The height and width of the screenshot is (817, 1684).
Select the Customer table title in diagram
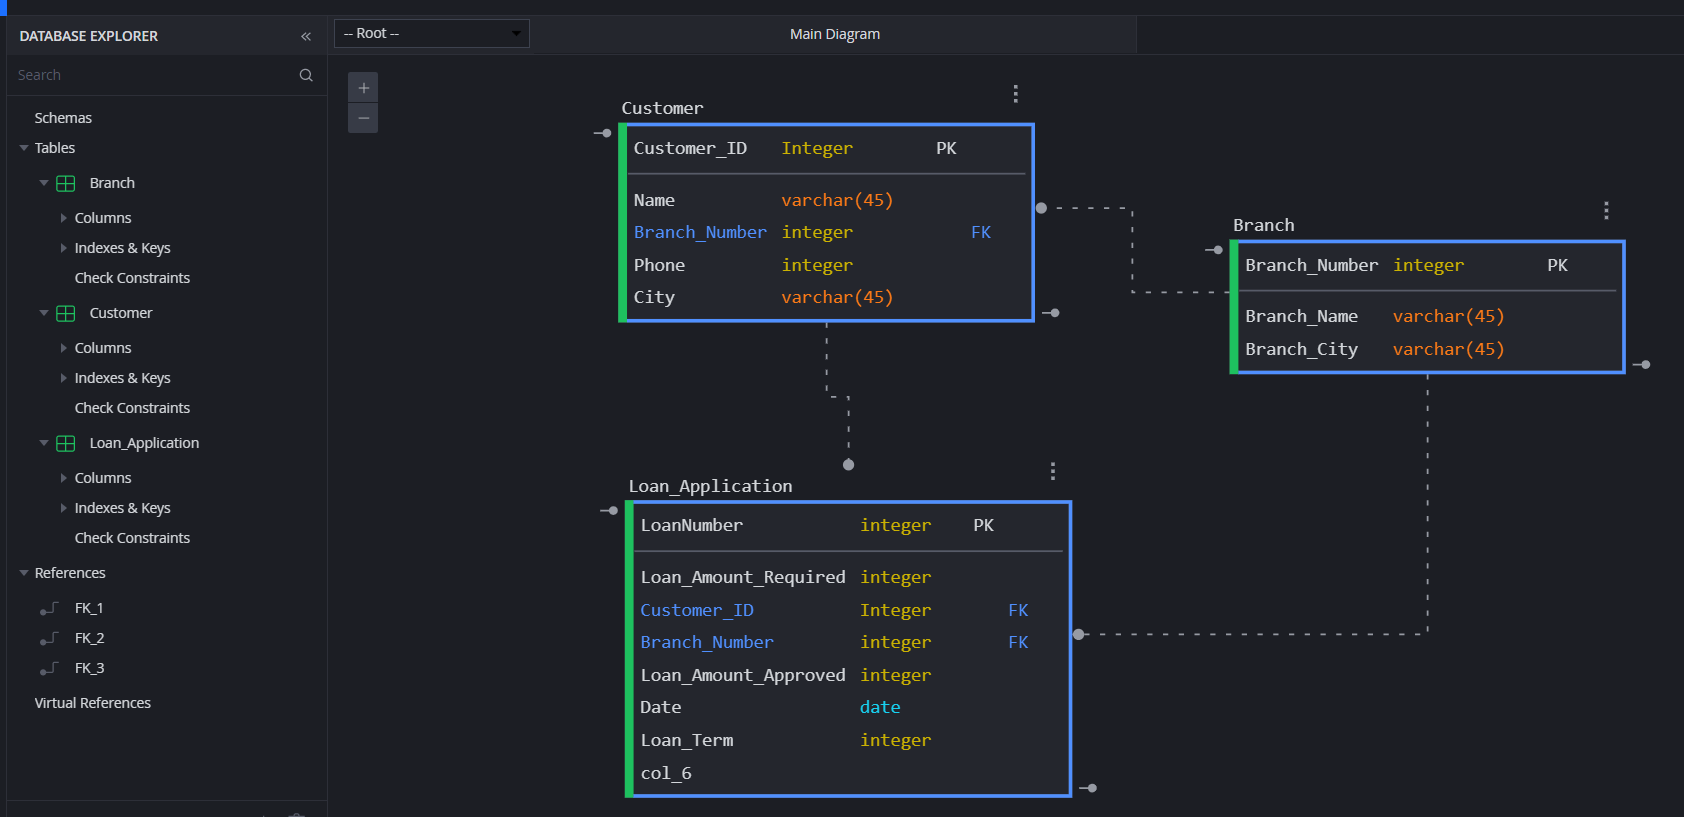[662, 108]
